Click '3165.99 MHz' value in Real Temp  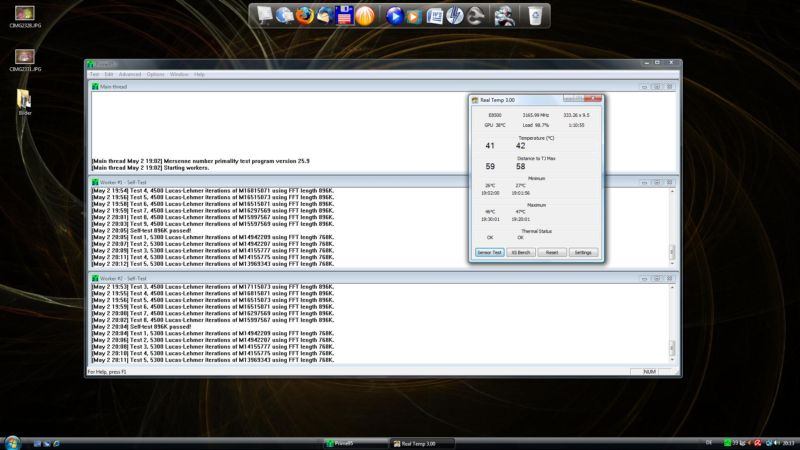(x=536, y=115)
